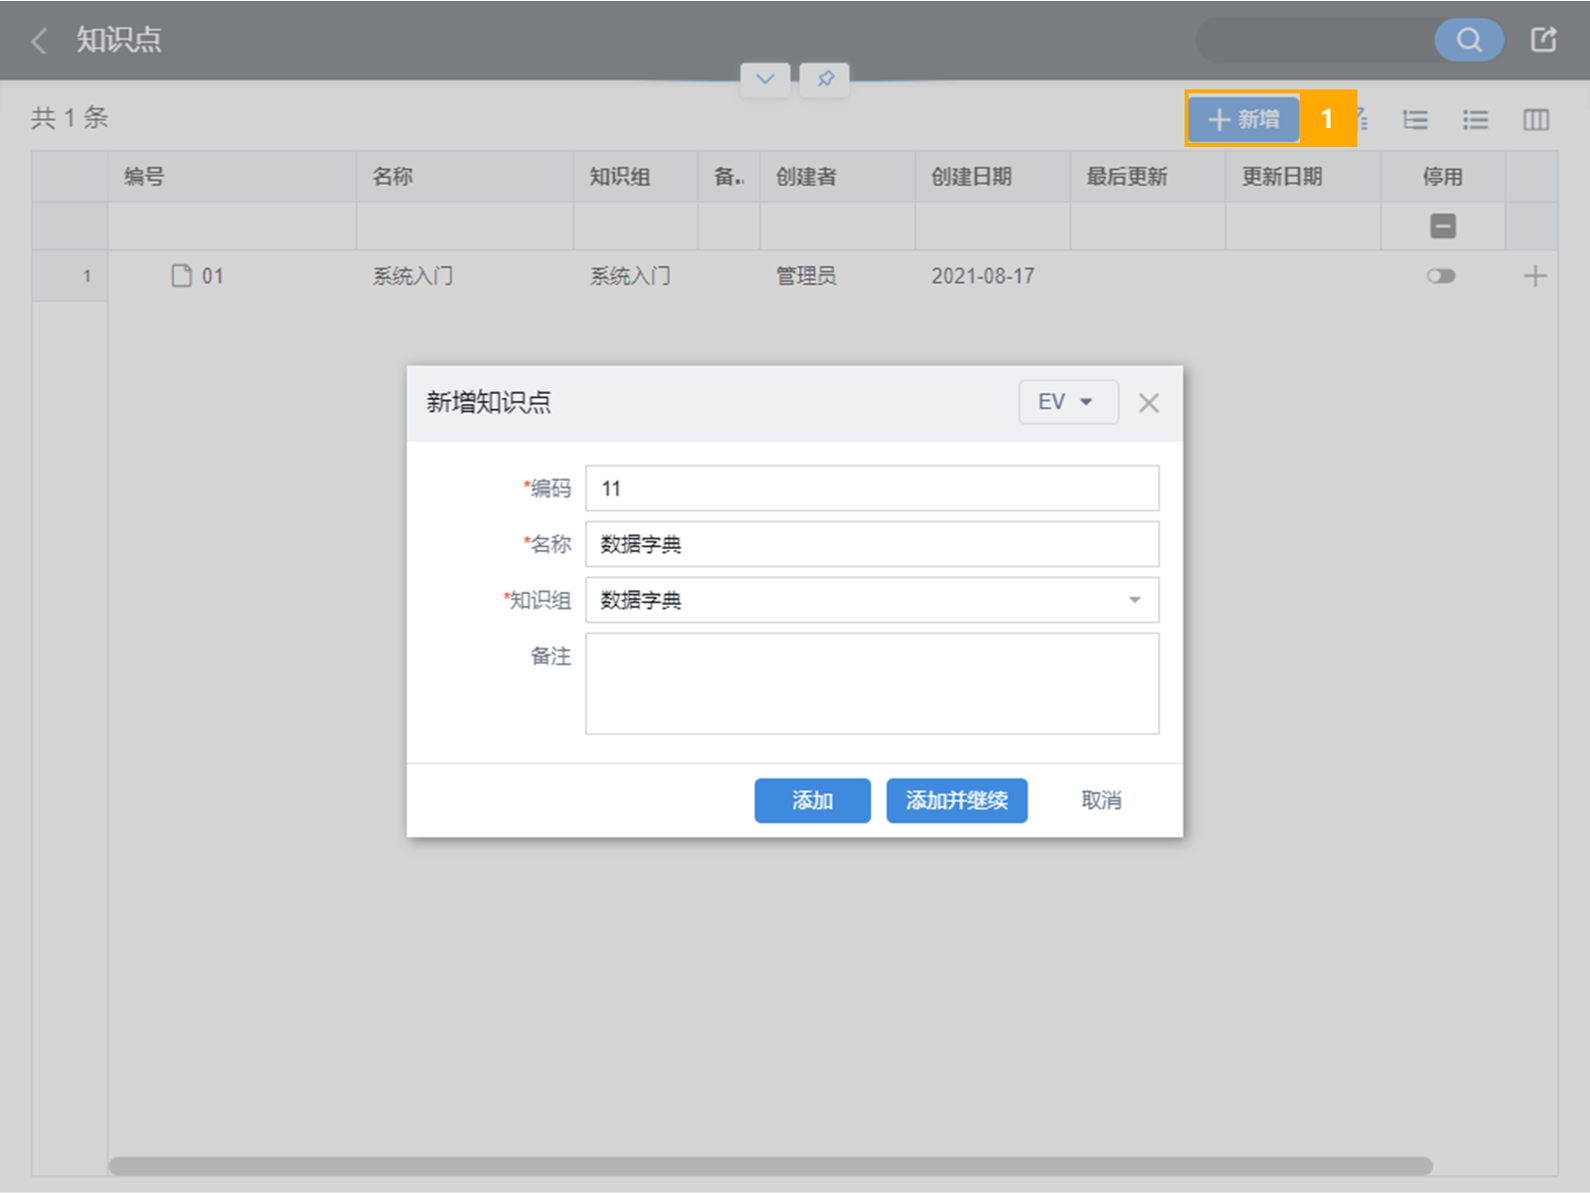Click plus icon on row 01
1590x1193 pixels.
click(1534, 276)
